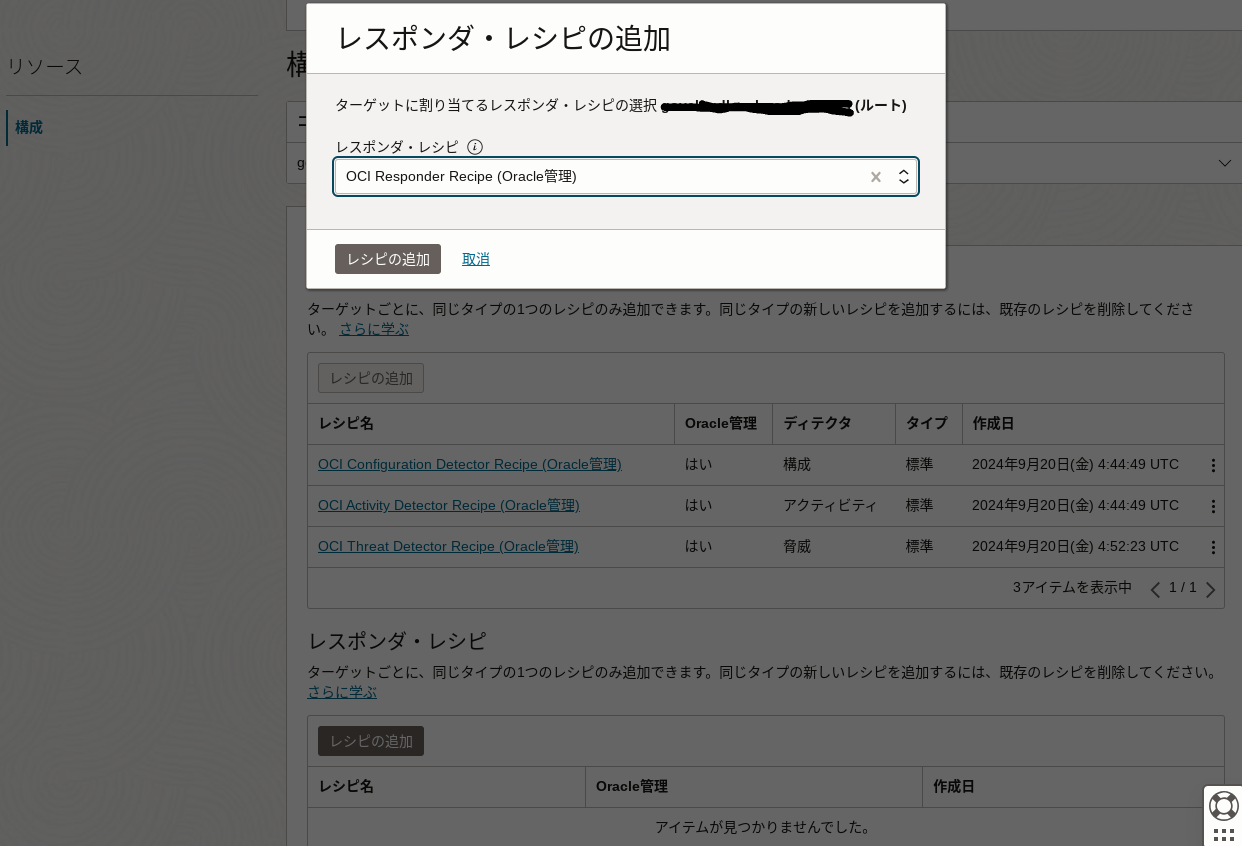Open OCI Activity Detector Recipe (Oracle管理)

tap(448, 505)
